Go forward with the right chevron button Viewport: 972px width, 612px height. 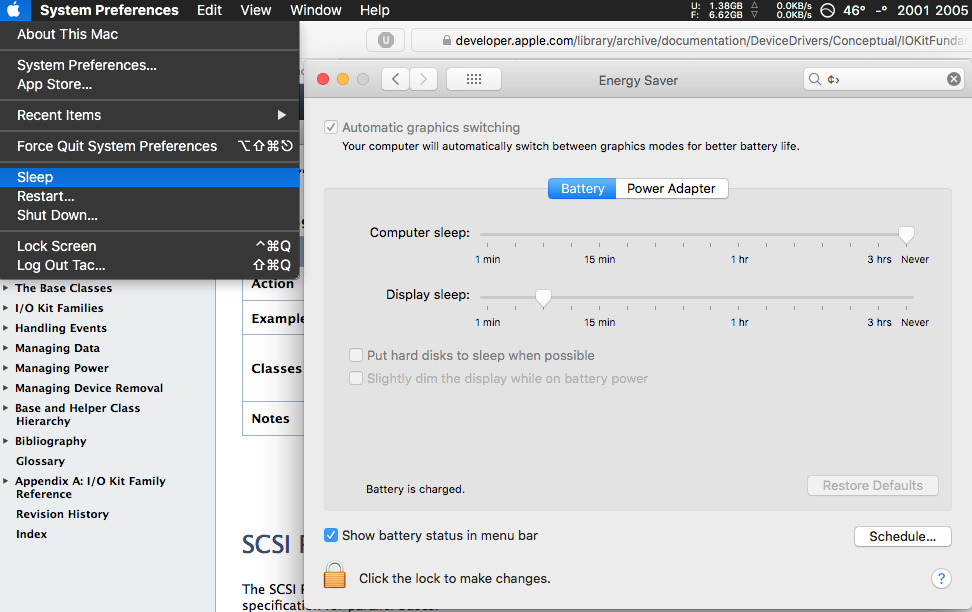click(423, 79)
